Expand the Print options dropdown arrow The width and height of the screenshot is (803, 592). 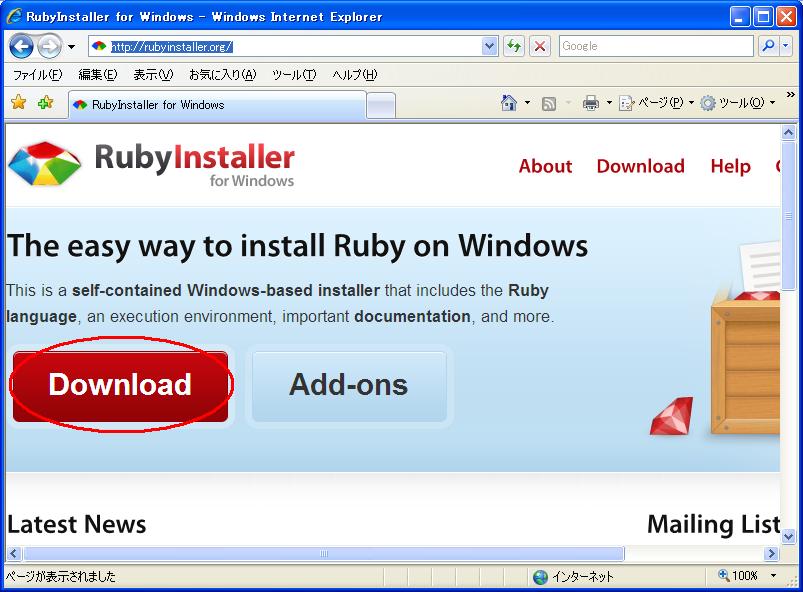pos(609,103)
